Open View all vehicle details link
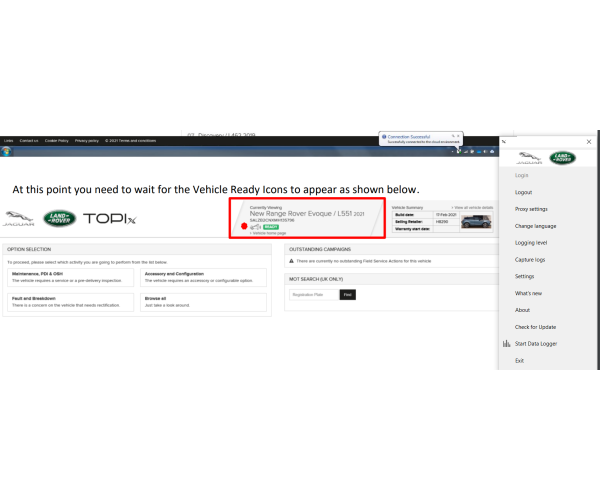The image size is (600, 500). pyautogui.click(x=472, y=207)
